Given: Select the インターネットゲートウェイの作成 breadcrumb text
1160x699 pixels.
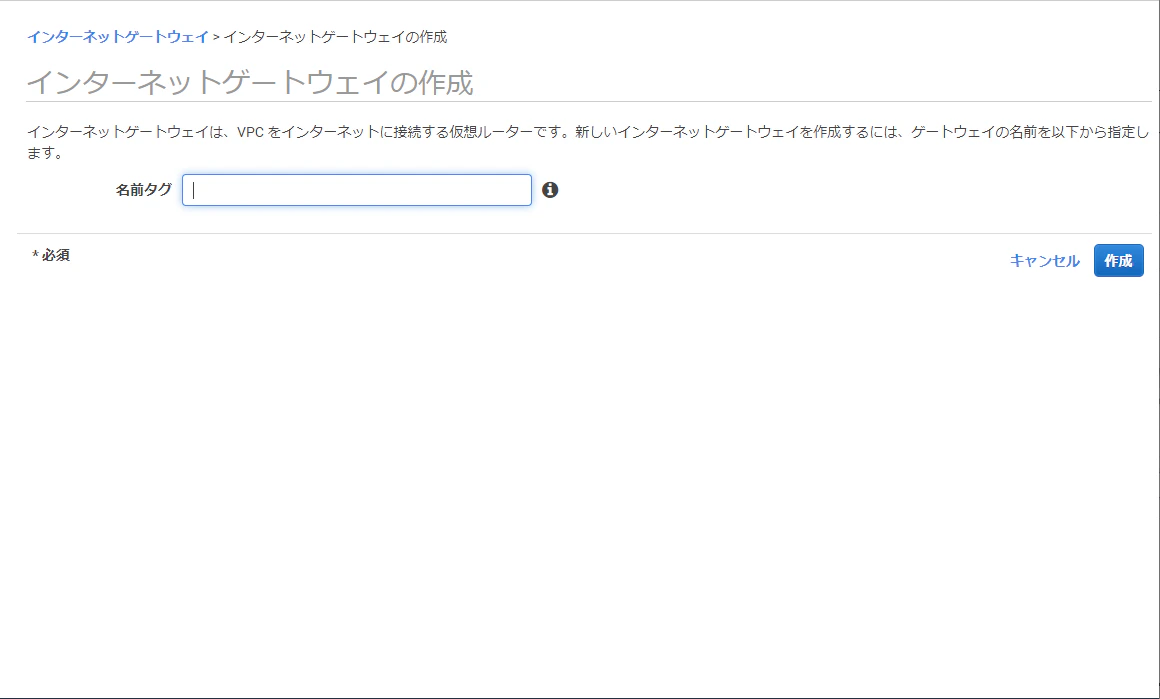Looking at the screenshot, I should 335,37.
